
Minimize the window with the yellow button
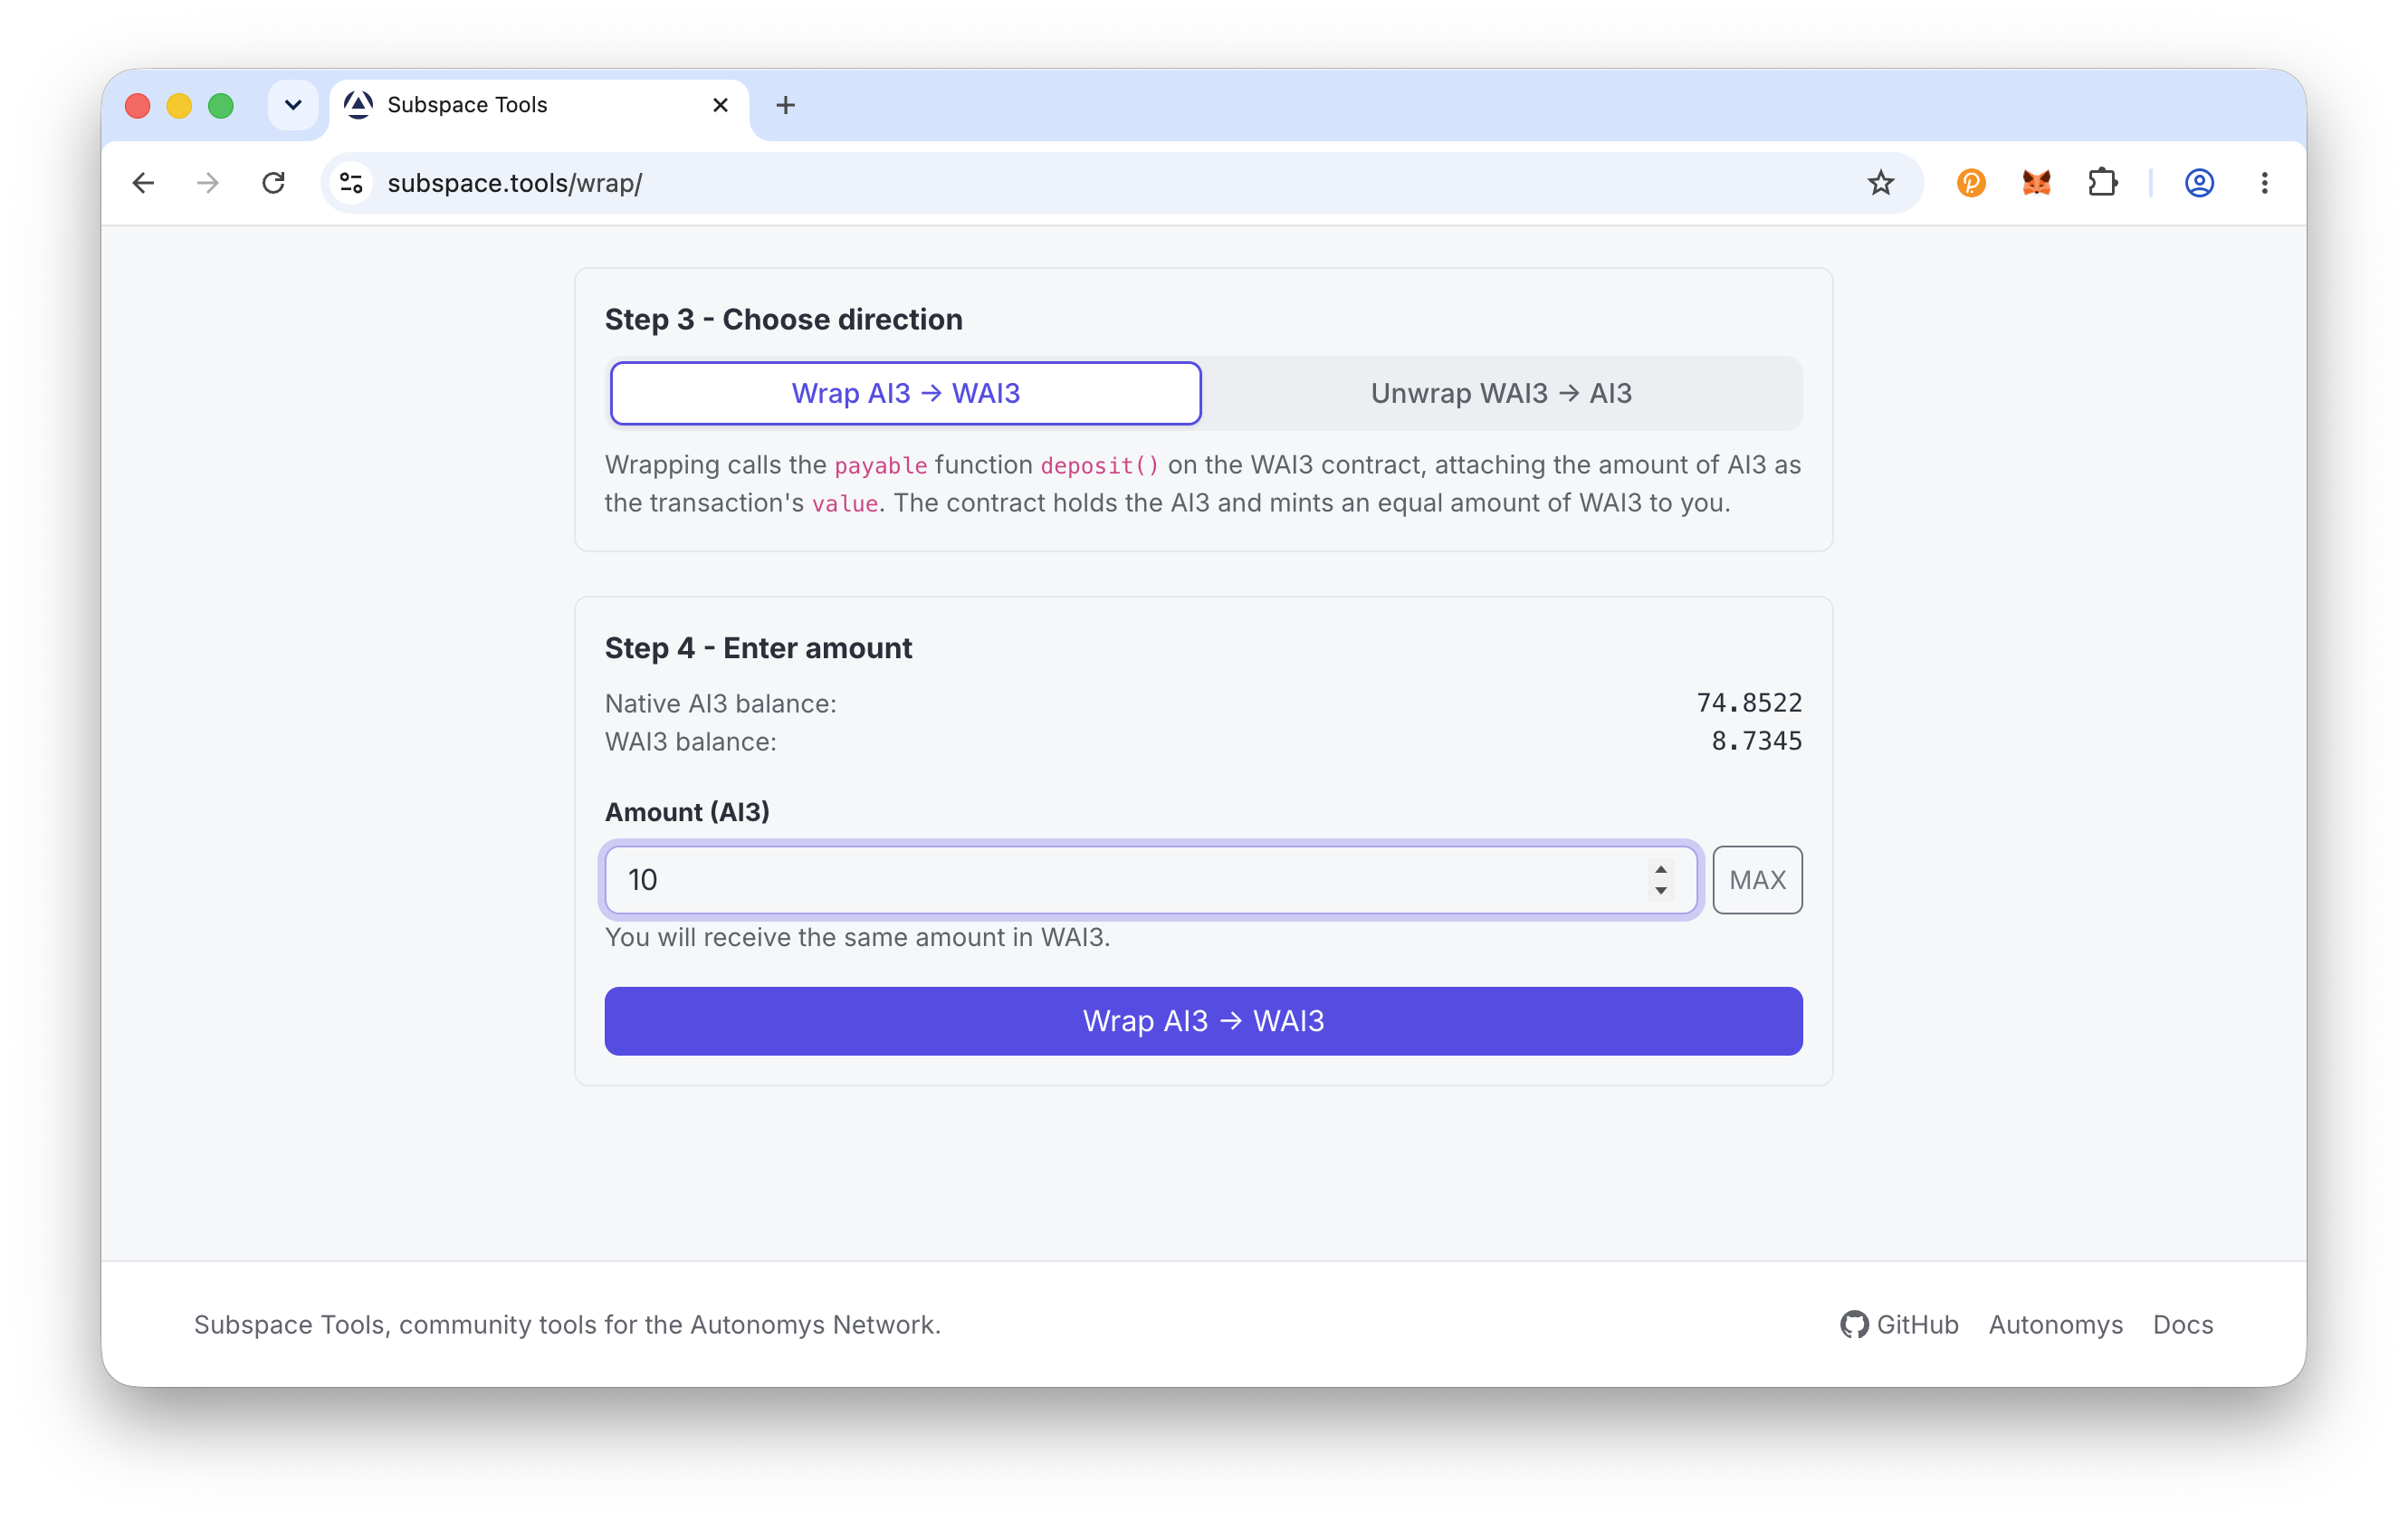pos(179,105)
